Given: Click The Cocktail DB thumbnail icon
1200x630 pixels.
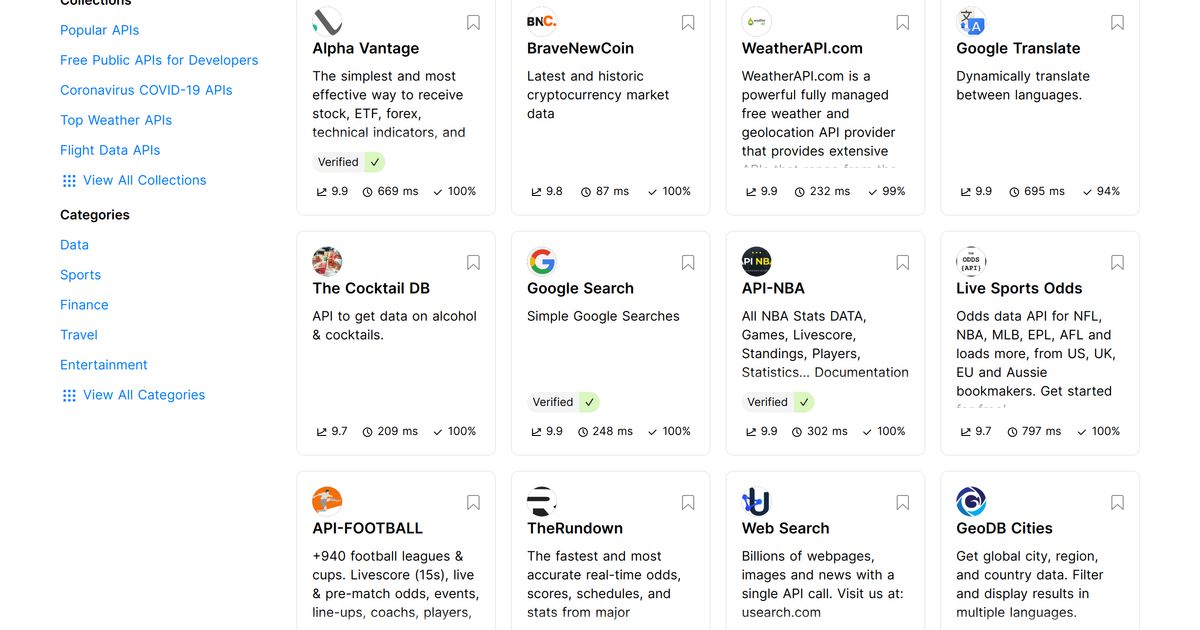Looking at the screenshot, I should [x=327, y=261].
